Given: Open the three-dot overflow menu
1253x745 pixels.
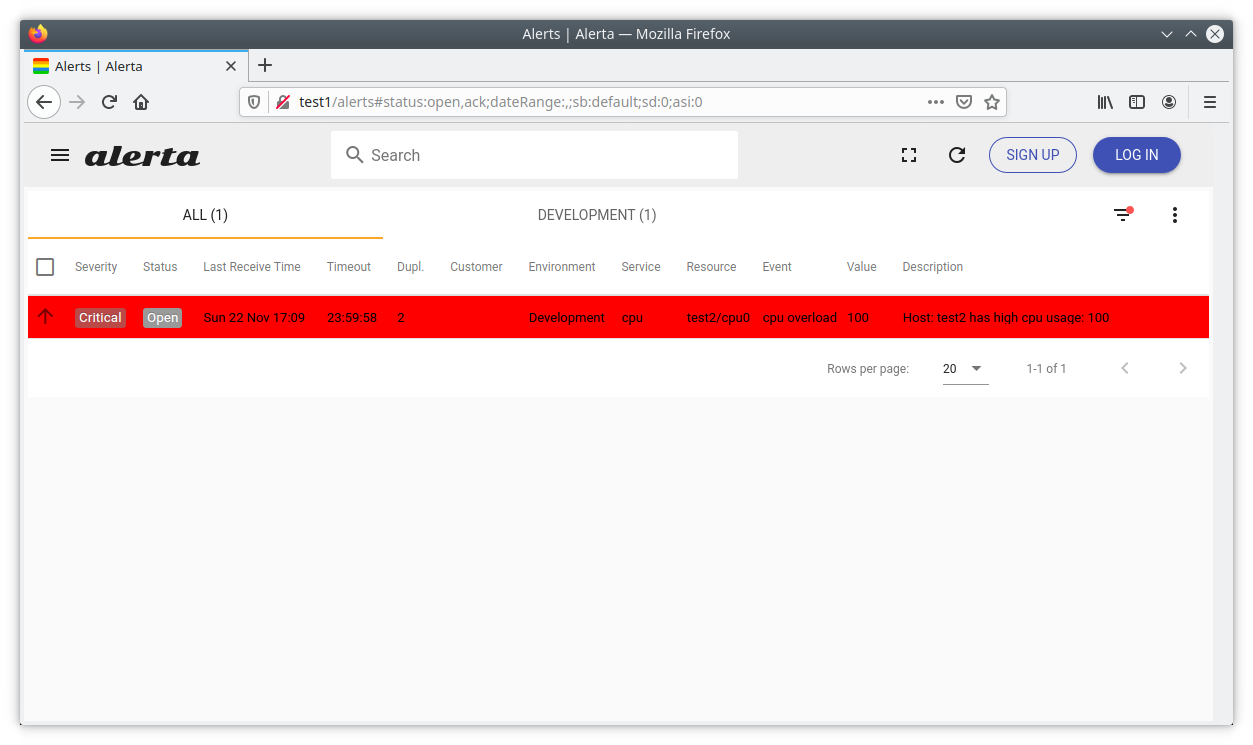Looking at the screenshot, I should 1174,215.
